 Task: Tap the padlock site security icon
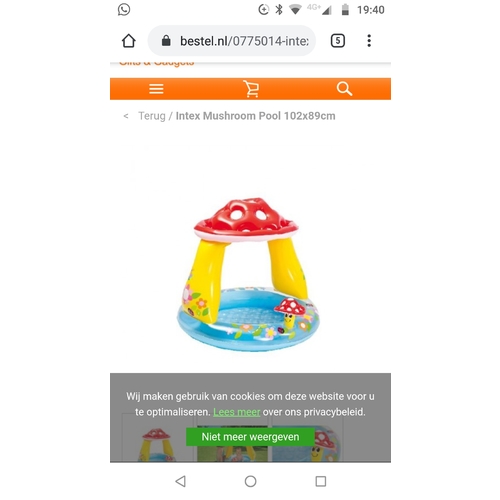coord(166,41)
